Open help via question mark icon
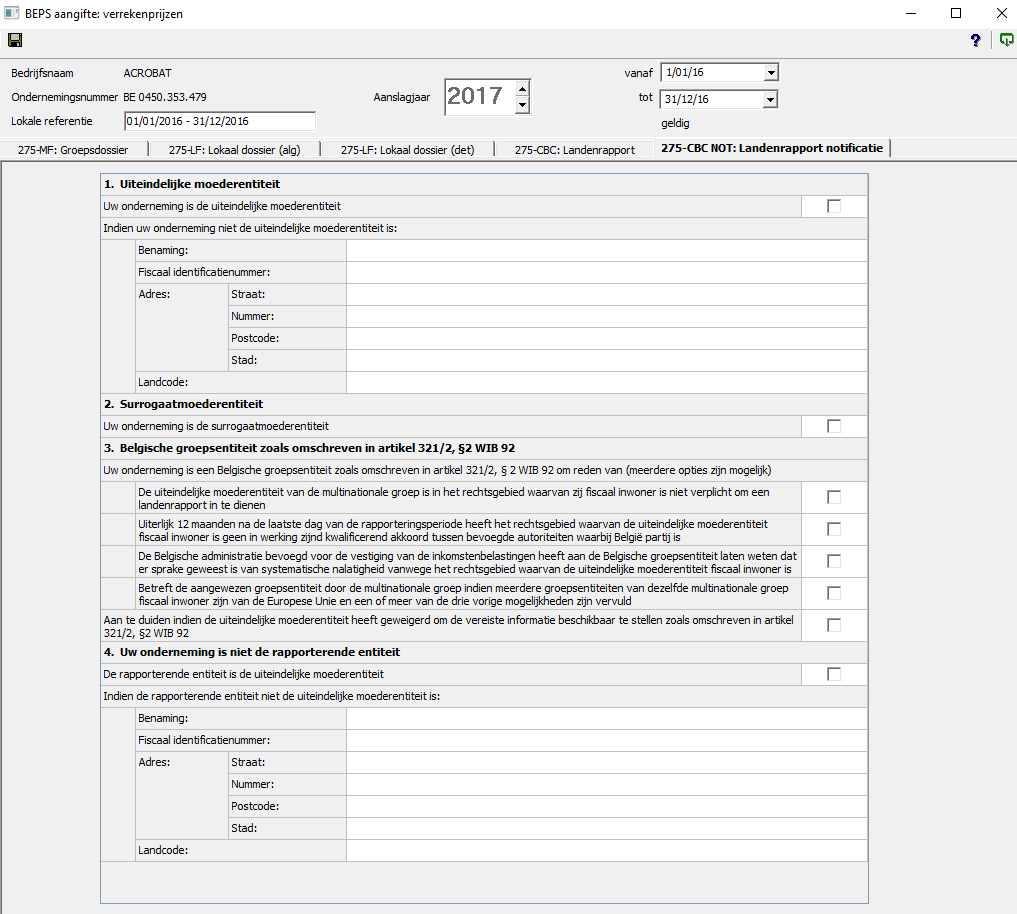Image resolution: width=1017 pixels, height=914 pixels. [975, 40]
